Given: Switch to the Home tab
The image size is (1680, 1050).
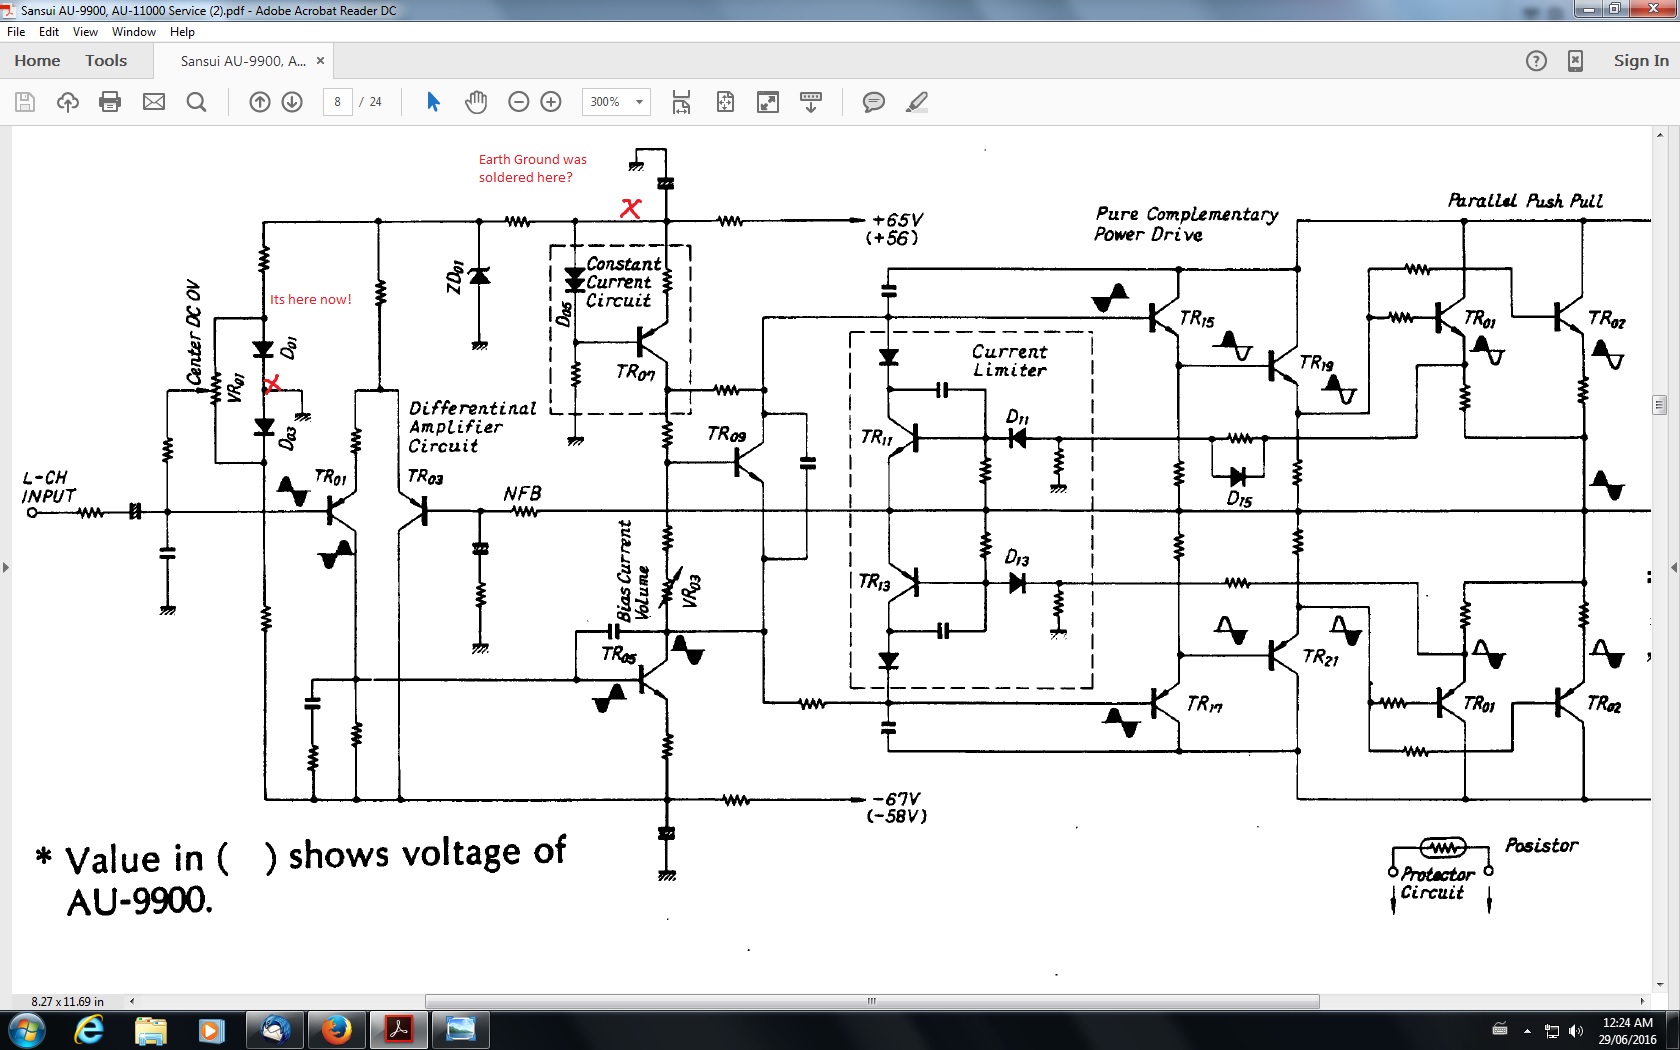Looking at the screenshot, I should point(37,61).
